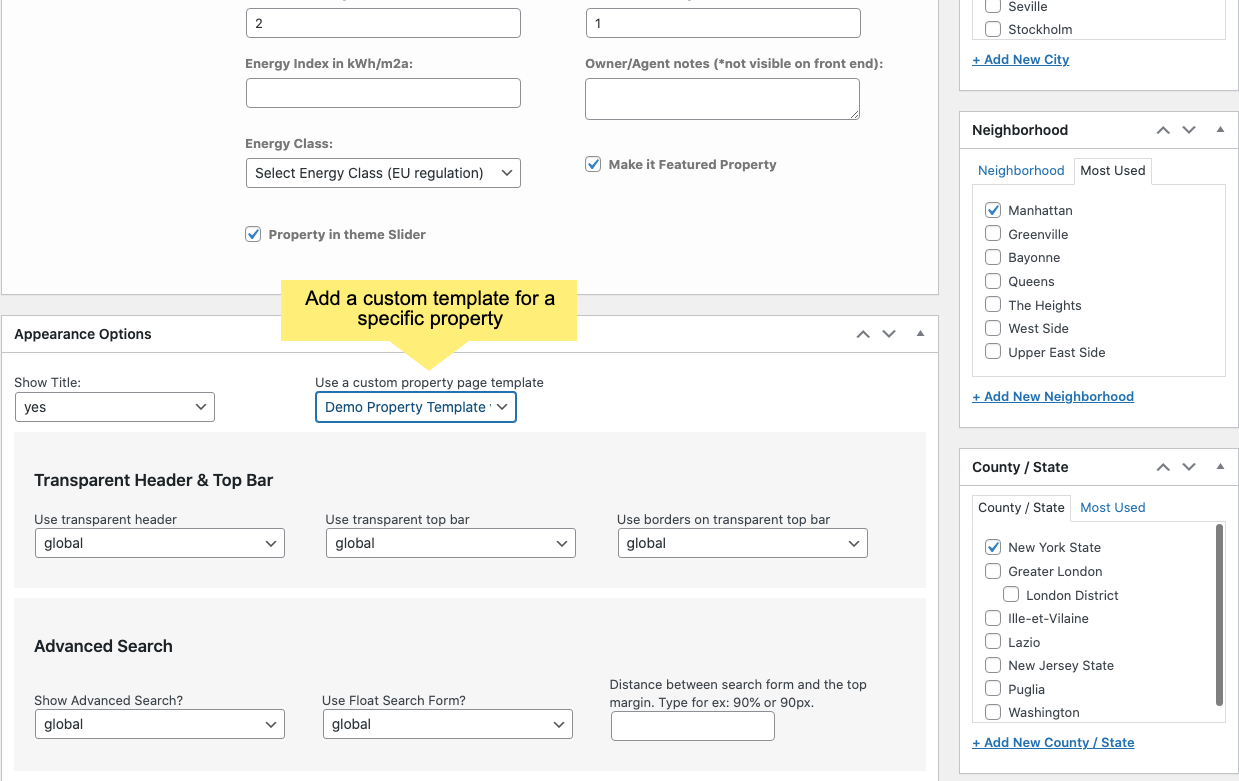Check The Heights neighborhood
Viewport: 1239px width, 781px height.
(x=993, y=305)
